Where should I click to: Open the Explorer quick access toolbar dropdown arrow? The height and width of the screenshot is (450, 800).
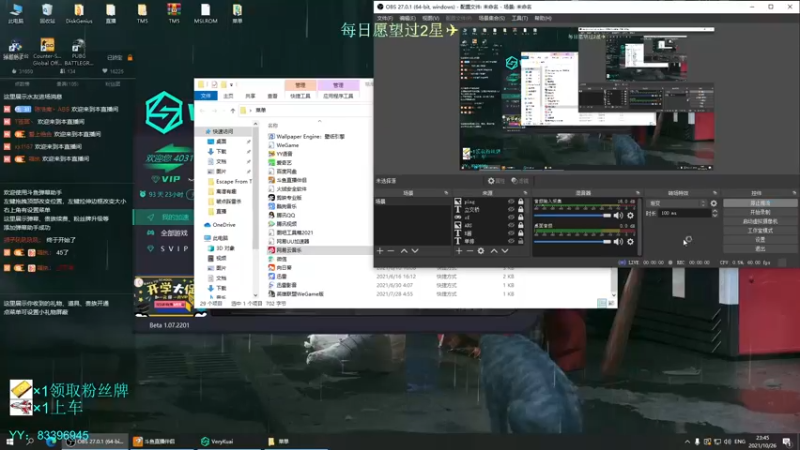point(232,85)
